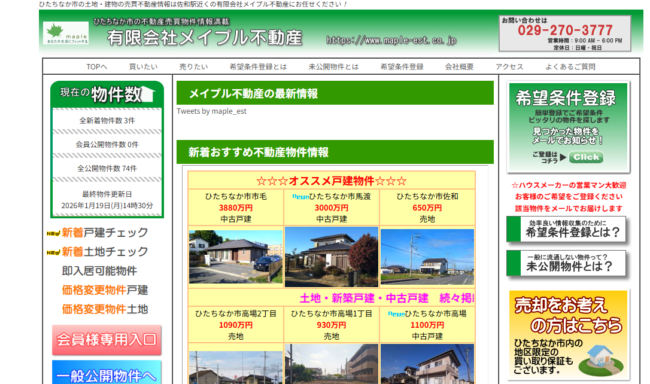Open 未公開物件とは in the navigation bar
Image resolution: width=650 pixels, height=384 pixels.
(x=333, y=67)
